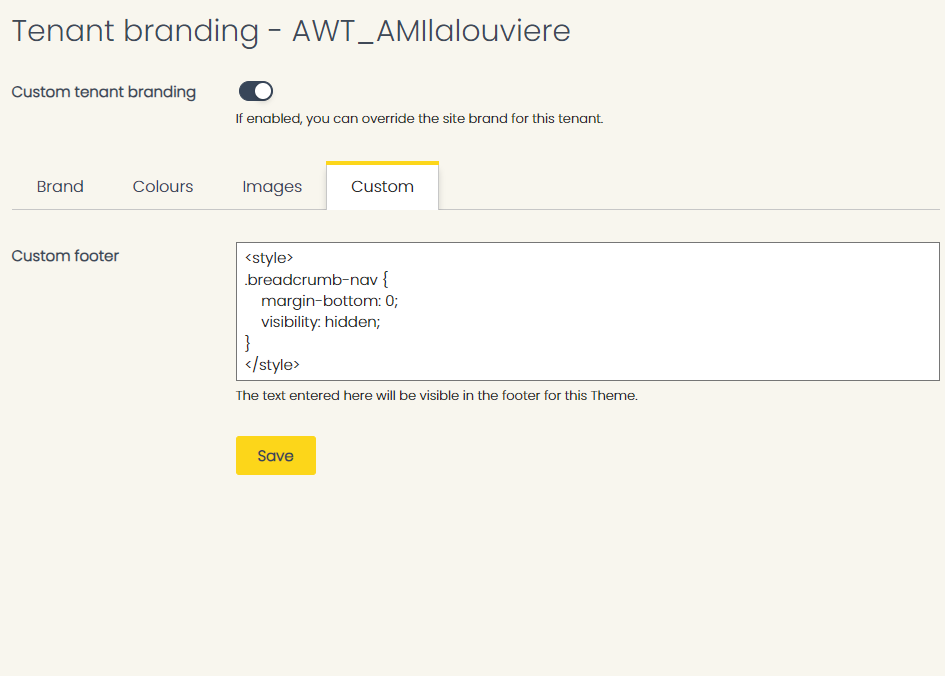
Task: Select the active Custom tab
Action: tap(382, 186)
